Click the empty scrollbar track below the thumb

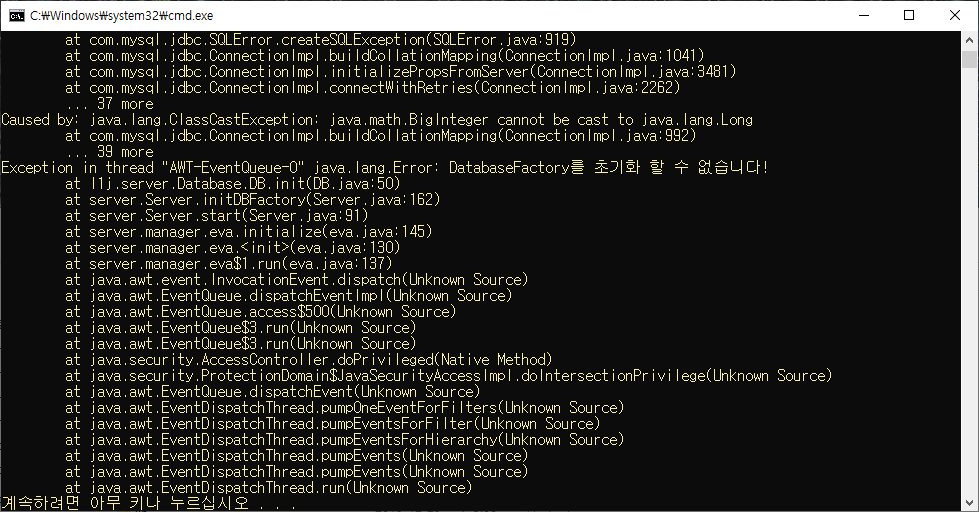pyautogui.click(x=969, y=281)
